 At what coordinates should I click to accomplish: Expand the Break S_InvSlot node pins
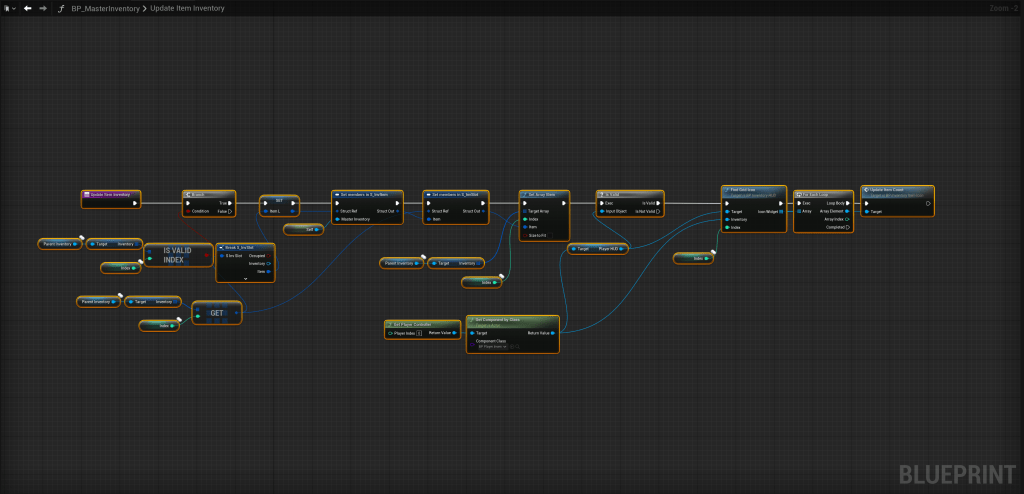pos(245,278)
